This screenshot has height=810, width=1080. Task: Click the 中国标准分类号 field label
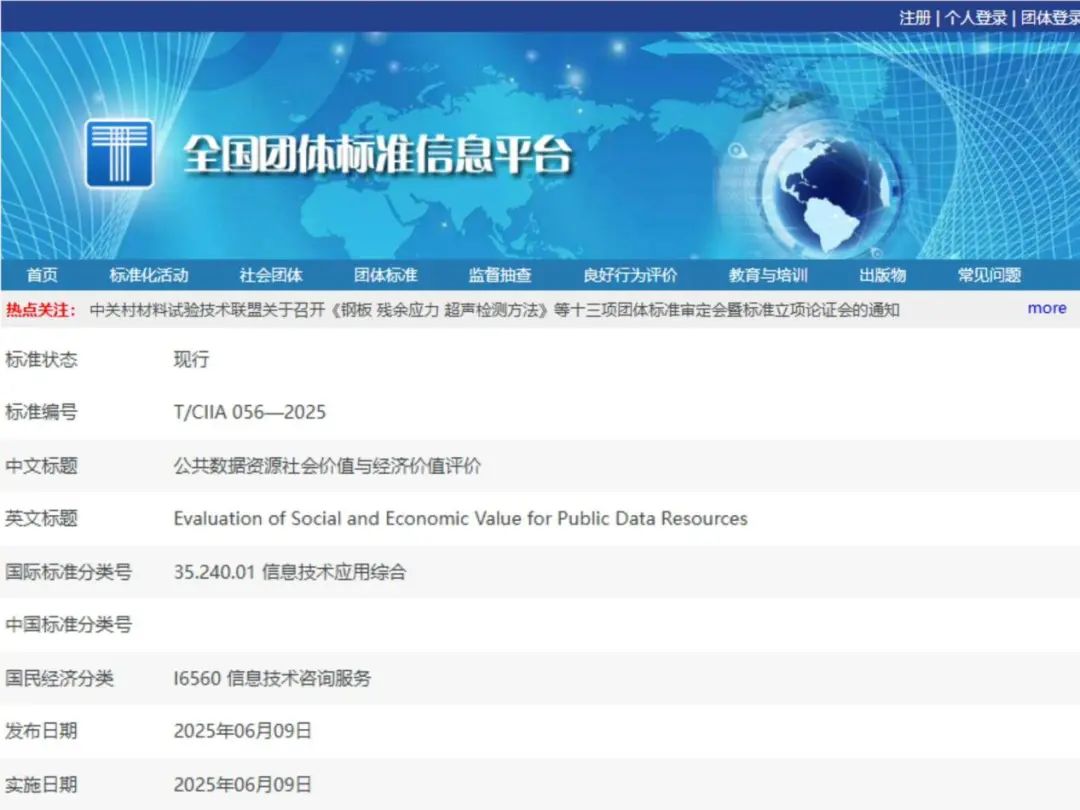pos(68,625)
